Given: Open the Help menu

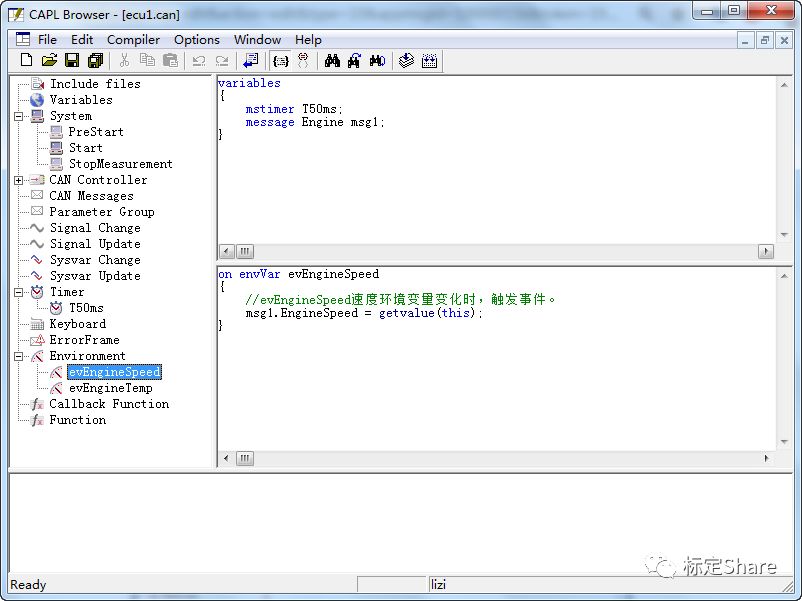Looking at the screenshot, I should 308,39.
